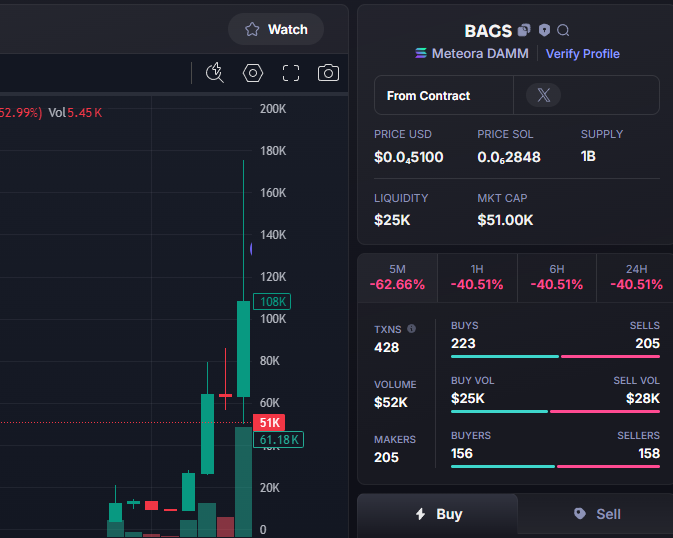Image resolution: width=673 pixels, height=538 pixels.
Task: Click the Watch star button
Action: (276, 29)
